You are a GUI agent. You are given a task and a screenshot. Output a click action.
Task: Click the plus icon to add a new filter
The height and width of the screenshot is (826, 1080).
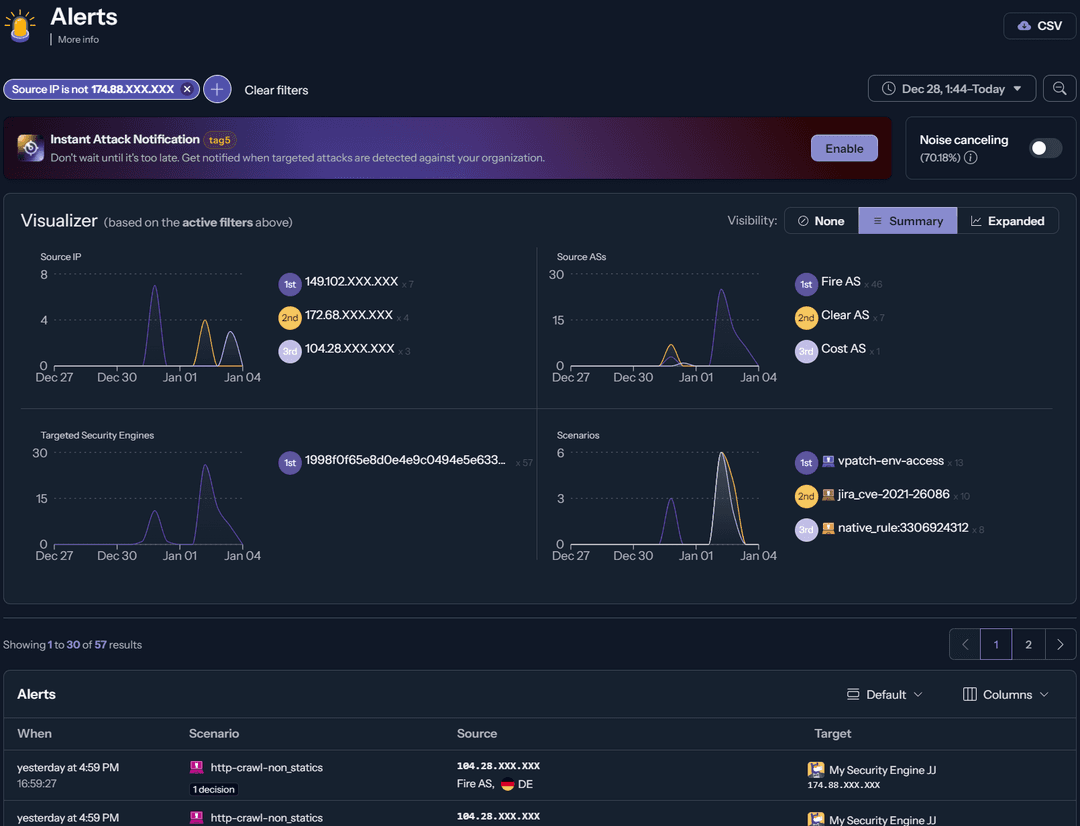[217, 89]
